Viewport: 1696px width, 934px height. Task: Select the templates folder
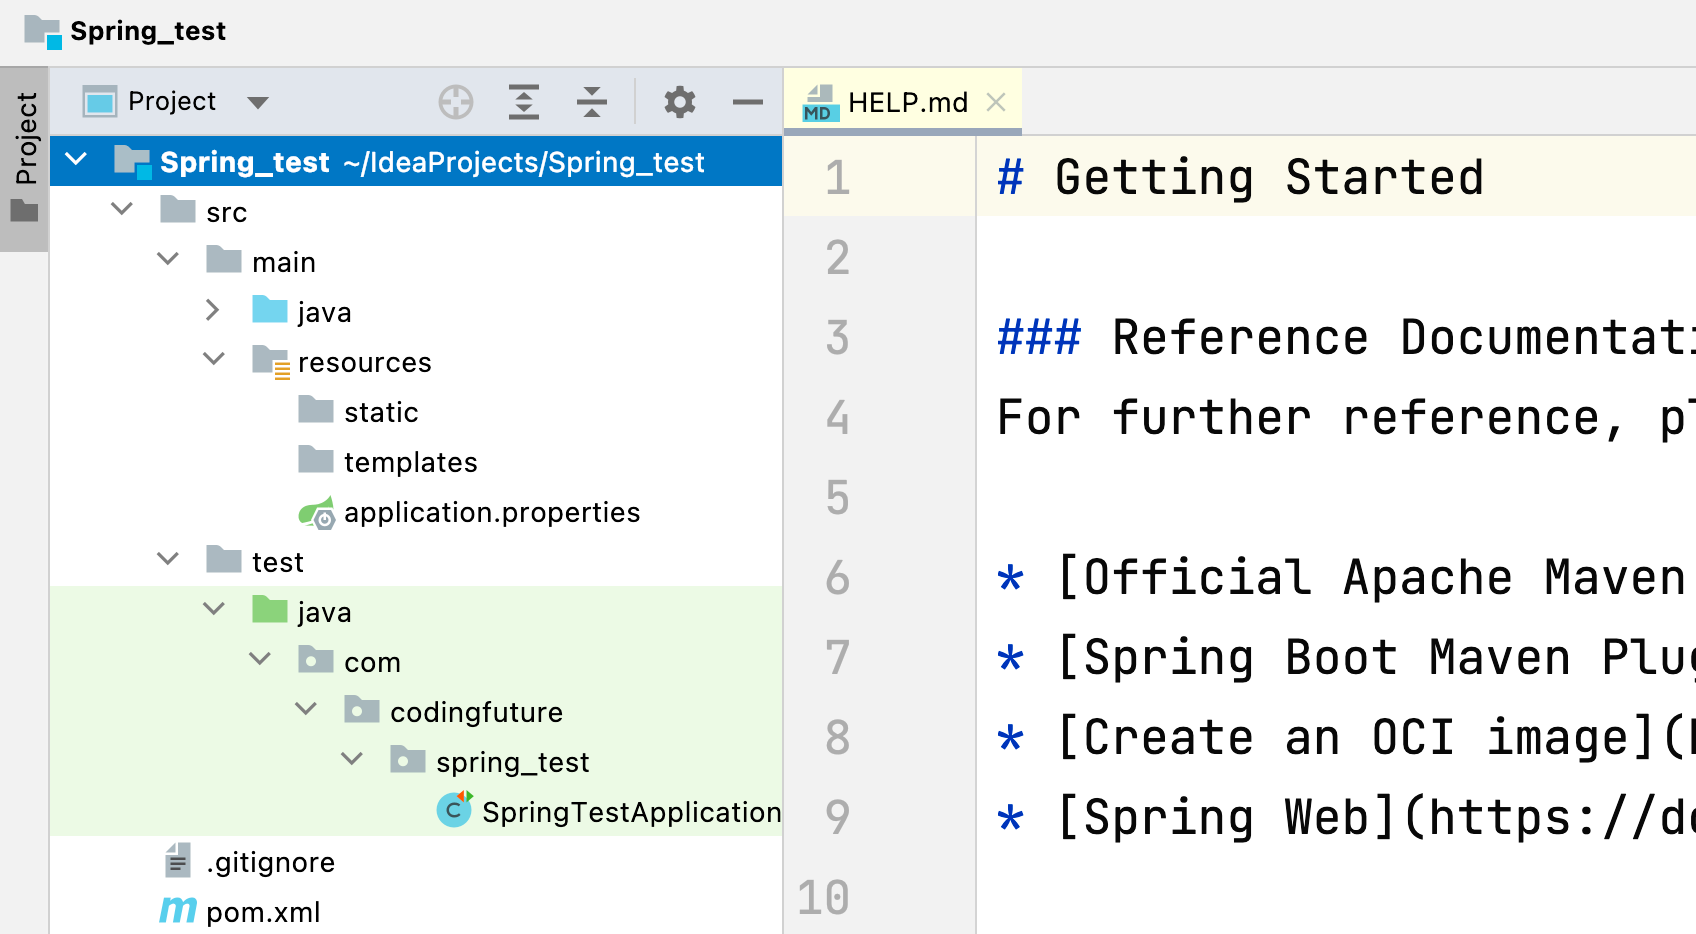(x=410, y=462)
